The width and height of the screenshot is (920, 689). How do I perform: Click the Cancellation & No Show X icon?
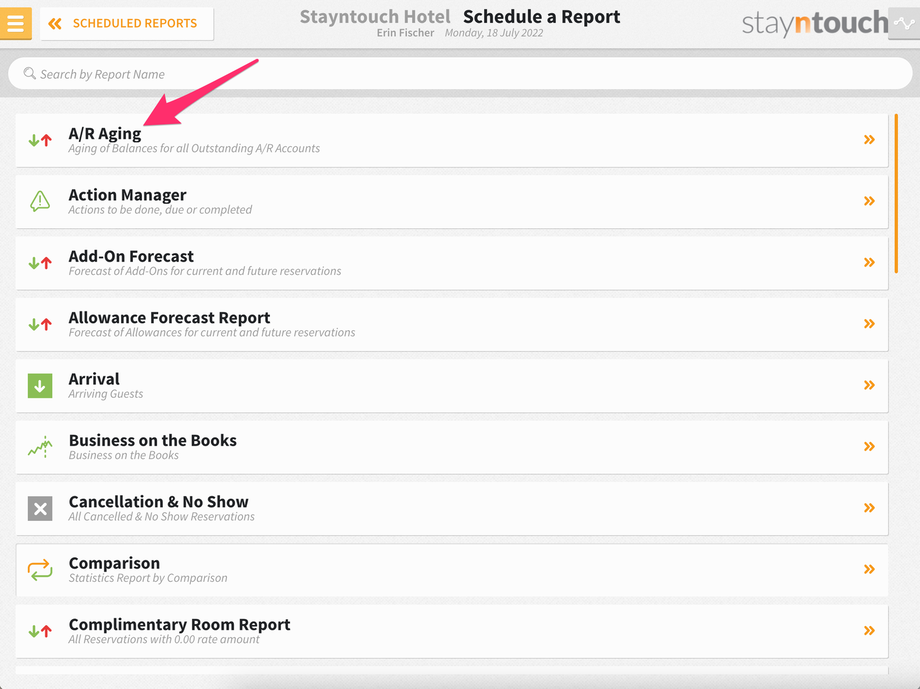tap(40, 508)
